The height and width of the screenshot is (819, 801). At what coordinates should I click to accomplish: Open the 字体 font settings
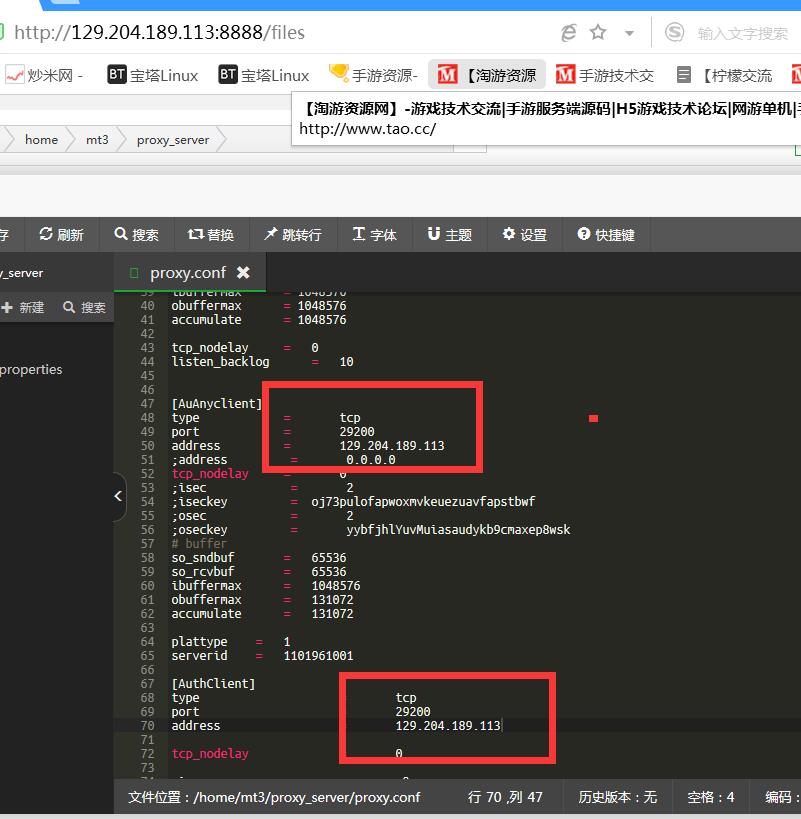[374, 234]
